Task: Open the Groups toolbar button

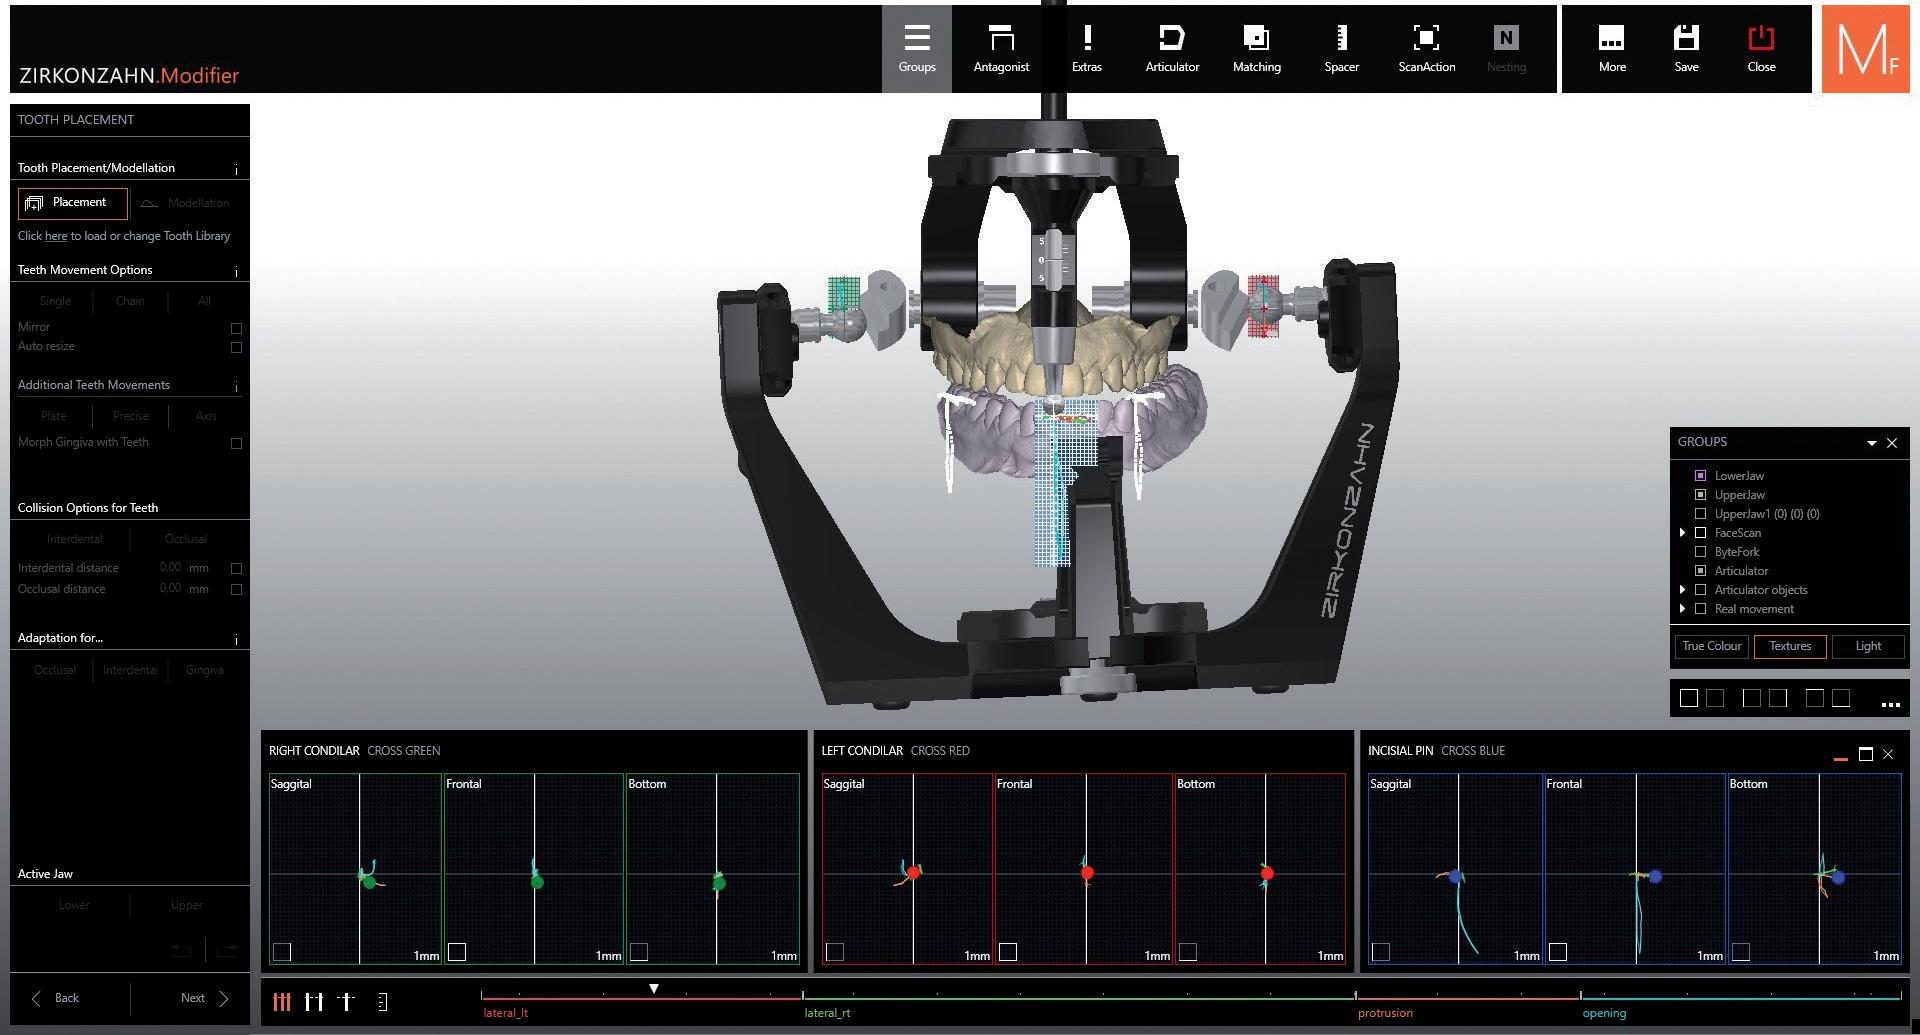Action: (916, 49)
